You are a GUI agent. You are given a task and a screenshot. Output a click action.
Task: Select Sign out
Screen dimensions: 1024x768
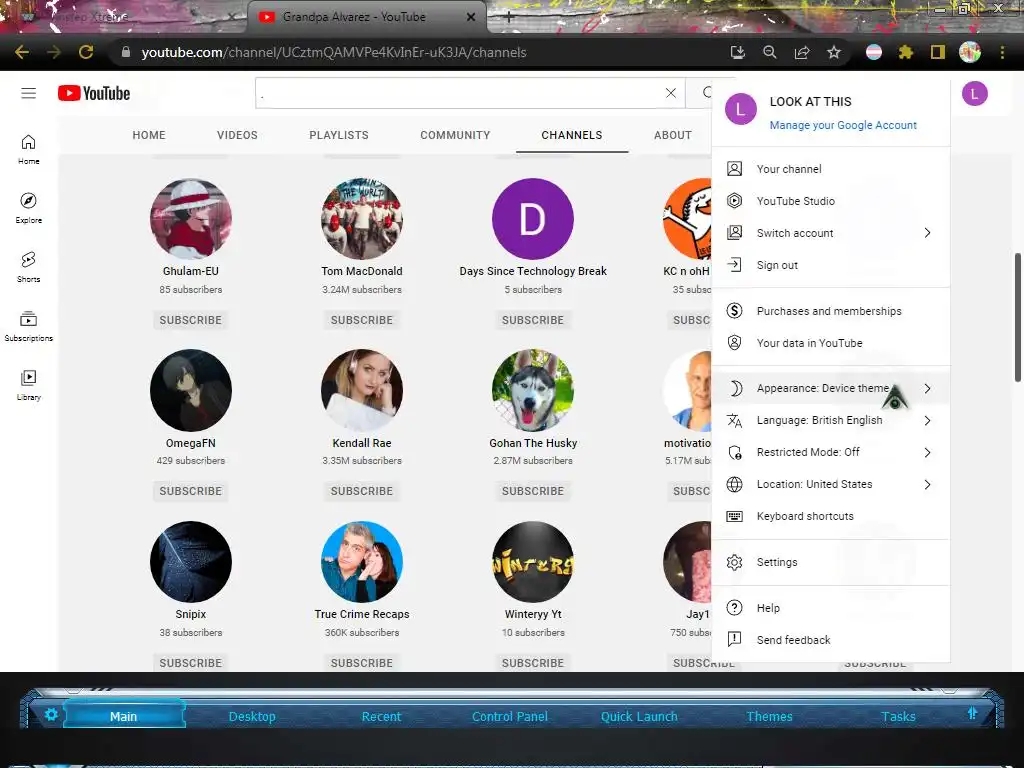tap(831, 265)
